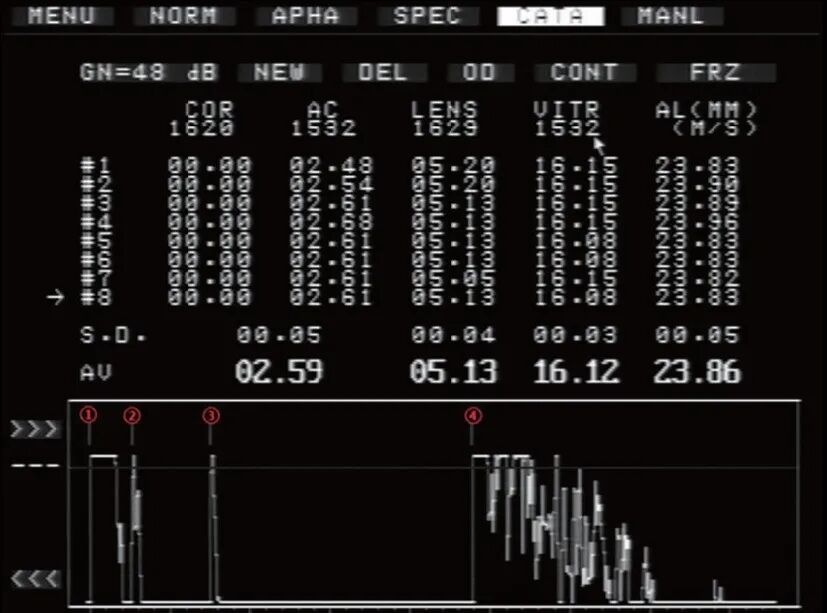This screenshot has height=613, width=827.
Task: Click AL value 23.90 in row #2
Action: coord(697,184)
